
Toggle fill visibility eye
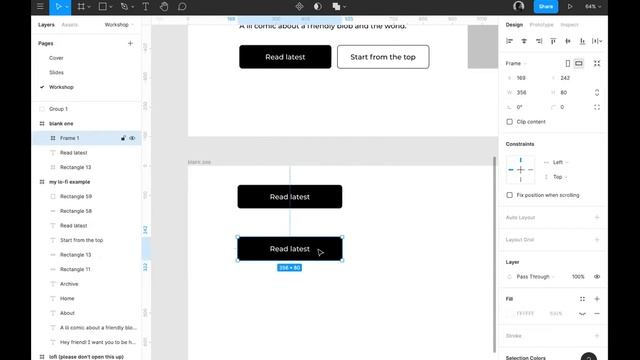582,313
